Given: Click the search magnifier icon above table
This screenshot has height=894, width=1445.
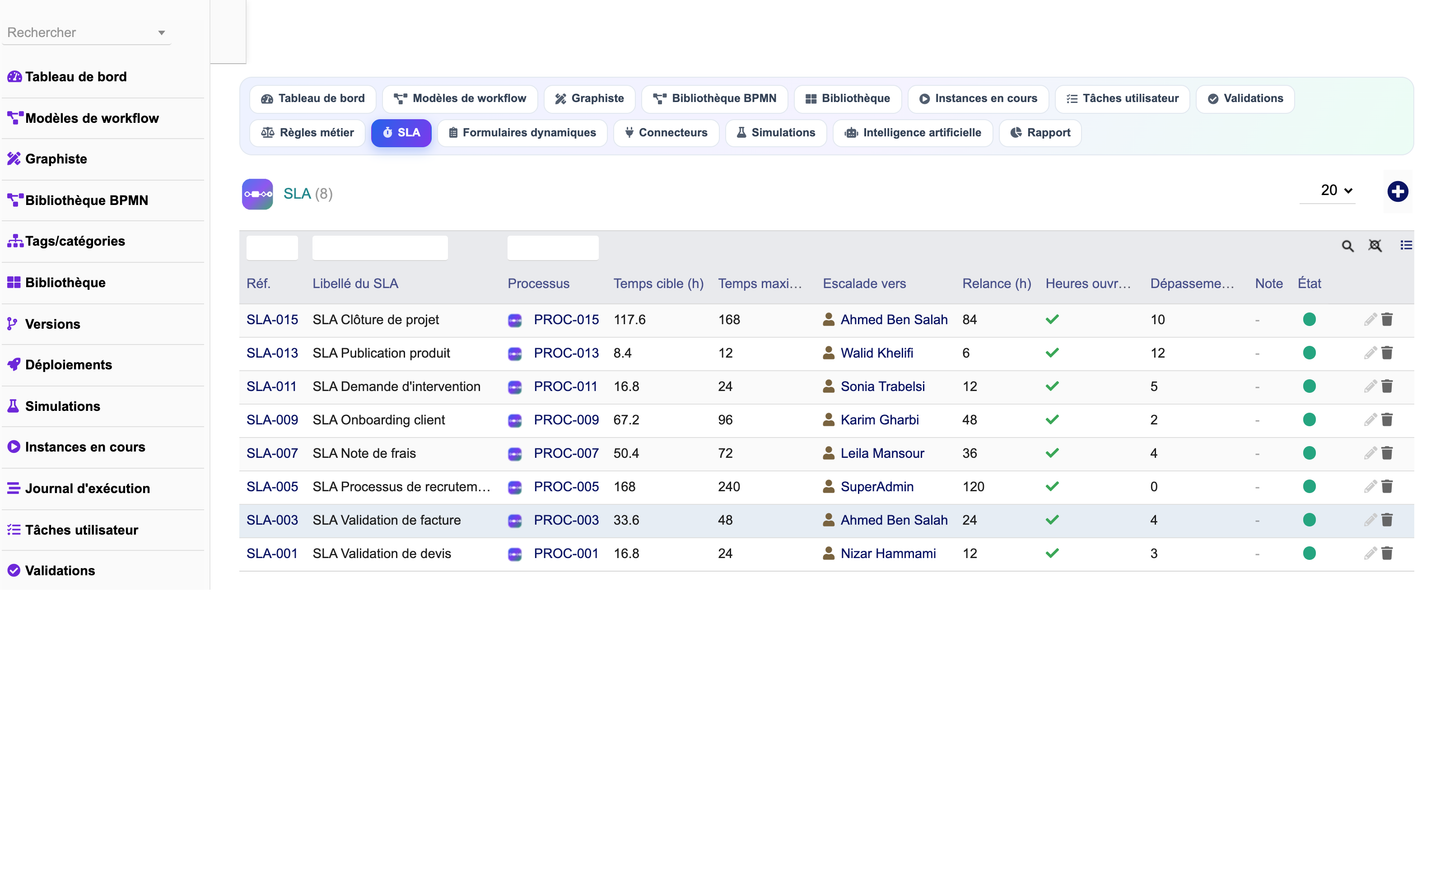Looking at the screenshot, I should pos(1348,246).
